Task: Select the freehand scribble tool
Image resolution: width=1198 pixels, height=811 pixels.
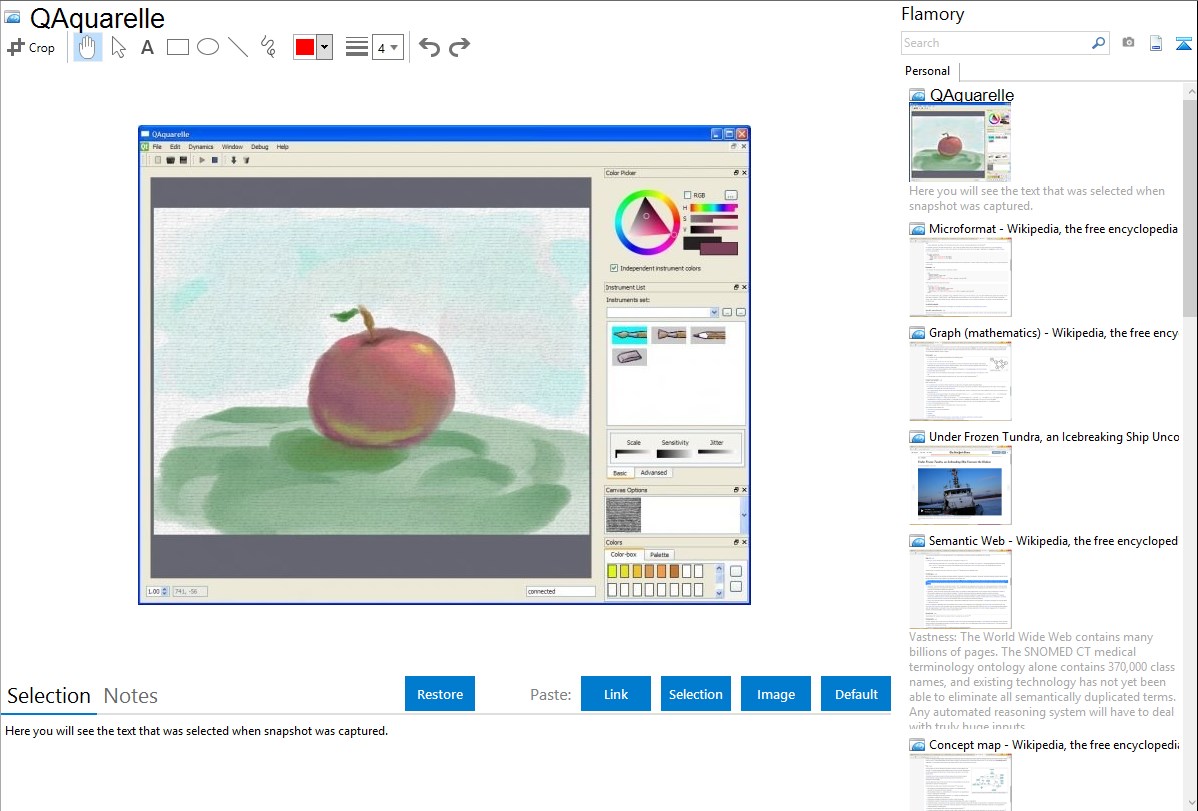Action: [x=268, y=47]
